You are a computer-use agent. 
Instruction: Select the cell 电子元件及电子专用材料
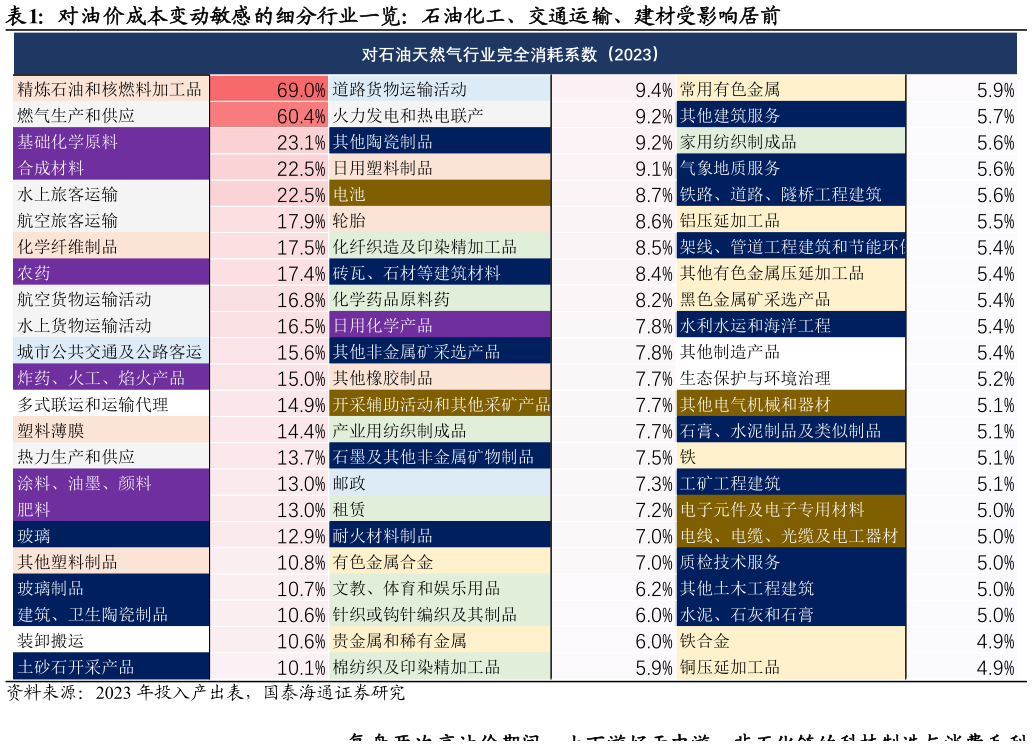(x=791, y=510)
